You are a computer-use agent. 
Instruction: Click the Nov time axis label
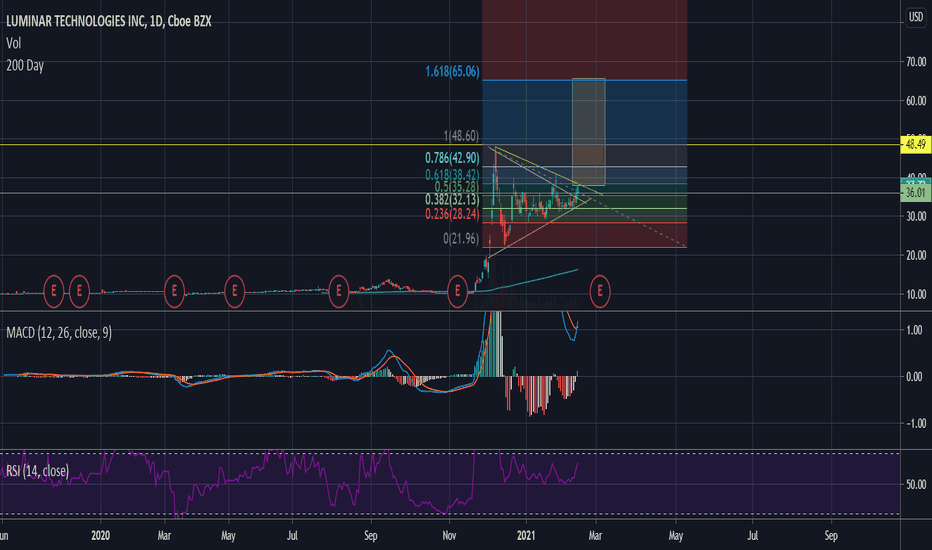(449, 536)
